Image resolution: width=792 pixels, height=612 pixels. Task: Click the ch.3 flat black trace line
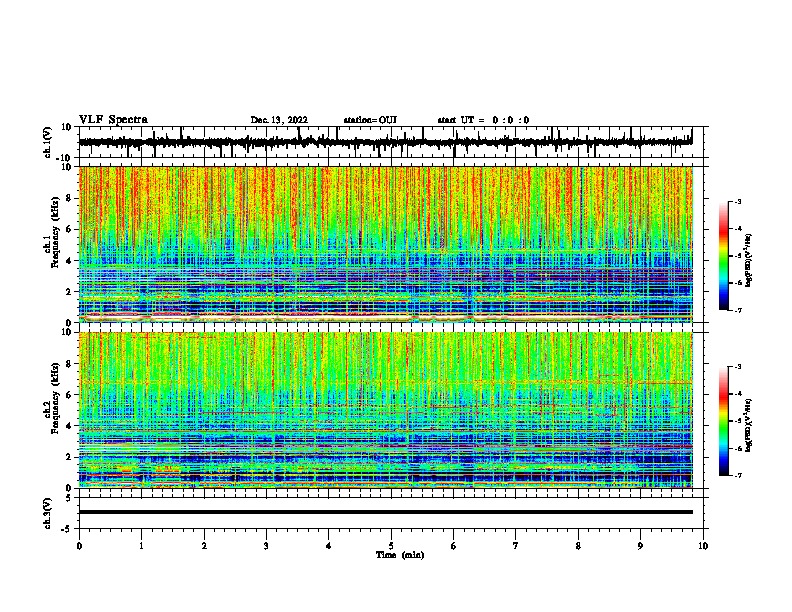coord(386,512)
